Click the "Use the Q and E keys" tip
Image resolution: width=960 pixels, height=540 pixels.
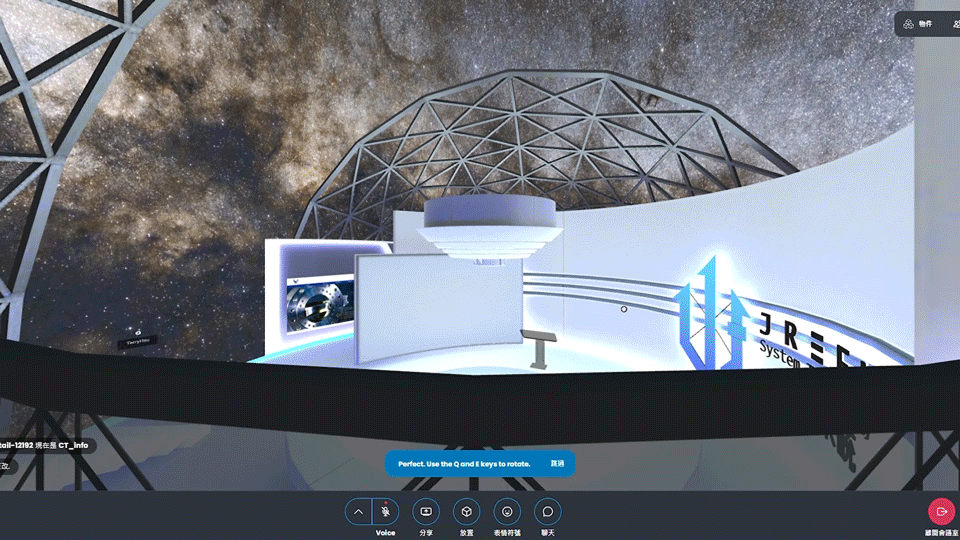[x=464, y=464]
